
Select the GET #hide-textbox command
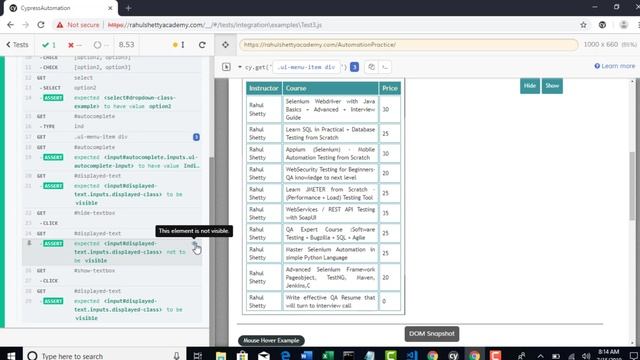(112, 213)
